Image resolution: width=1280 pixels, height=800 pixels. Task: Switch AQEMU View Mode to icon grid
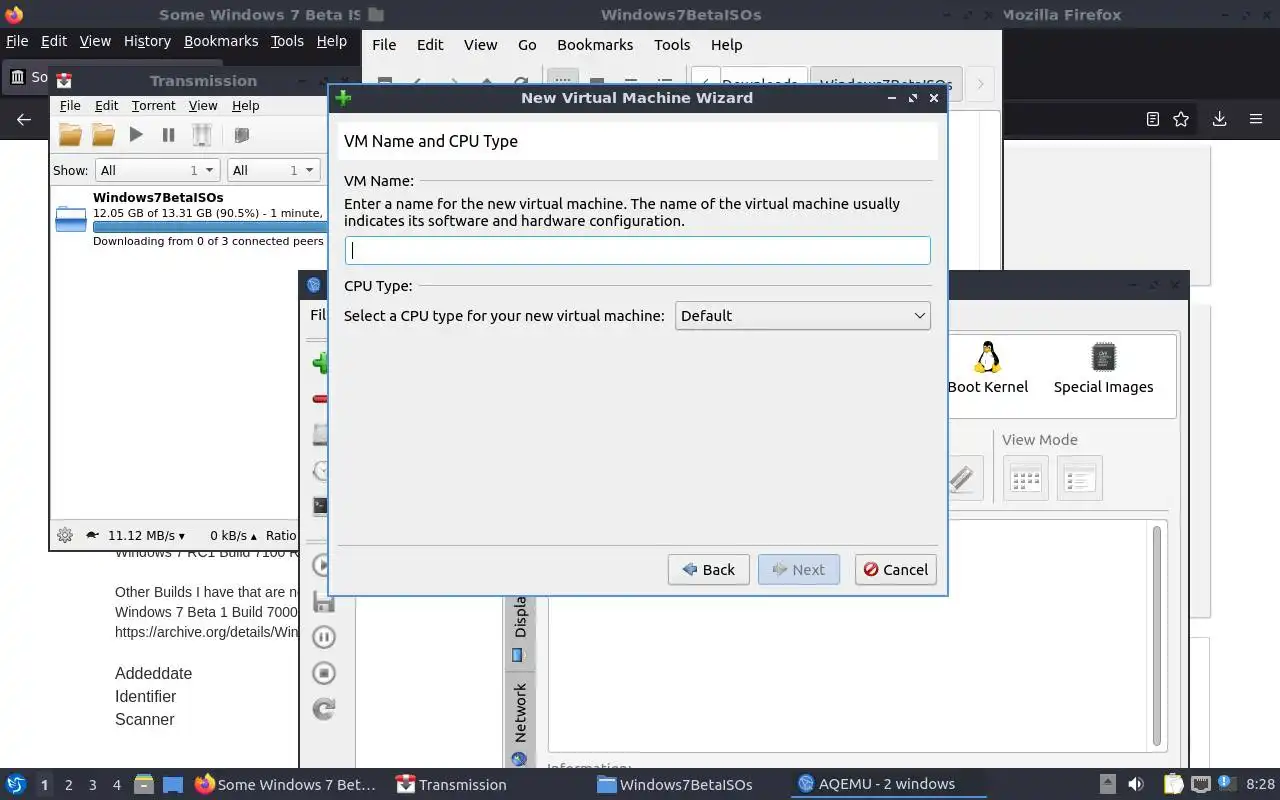1025,478
